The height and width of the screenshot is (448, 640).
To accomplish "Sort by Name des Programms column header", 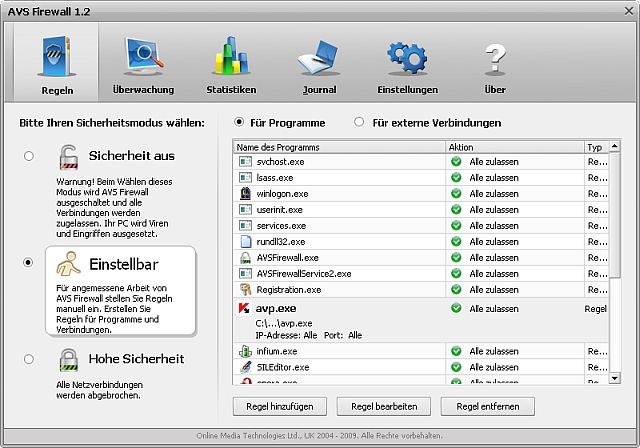I will point(340,147).
